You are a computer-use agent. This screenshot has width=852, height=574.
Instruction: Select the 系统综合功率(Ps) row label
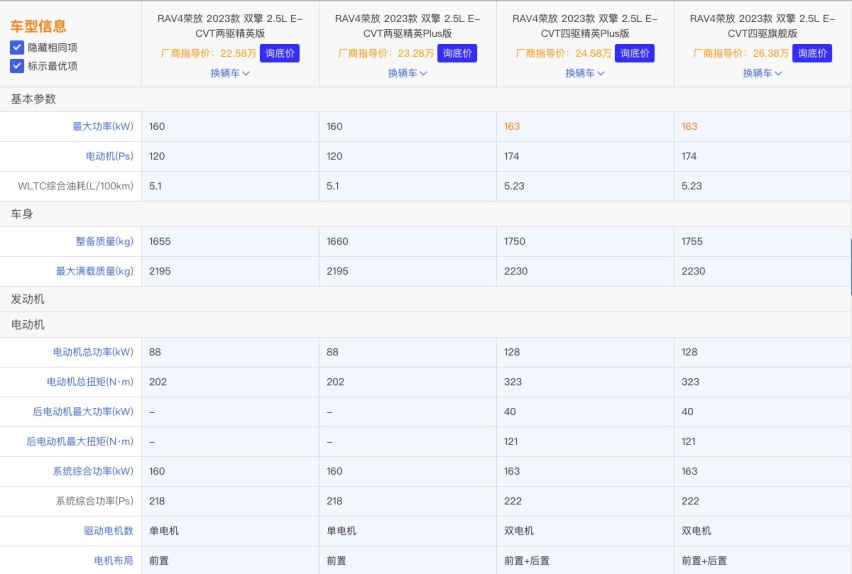(x=95, y=501)
